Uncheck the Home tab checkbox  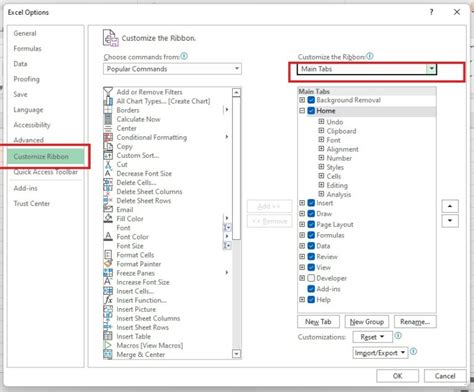point(311,111)
